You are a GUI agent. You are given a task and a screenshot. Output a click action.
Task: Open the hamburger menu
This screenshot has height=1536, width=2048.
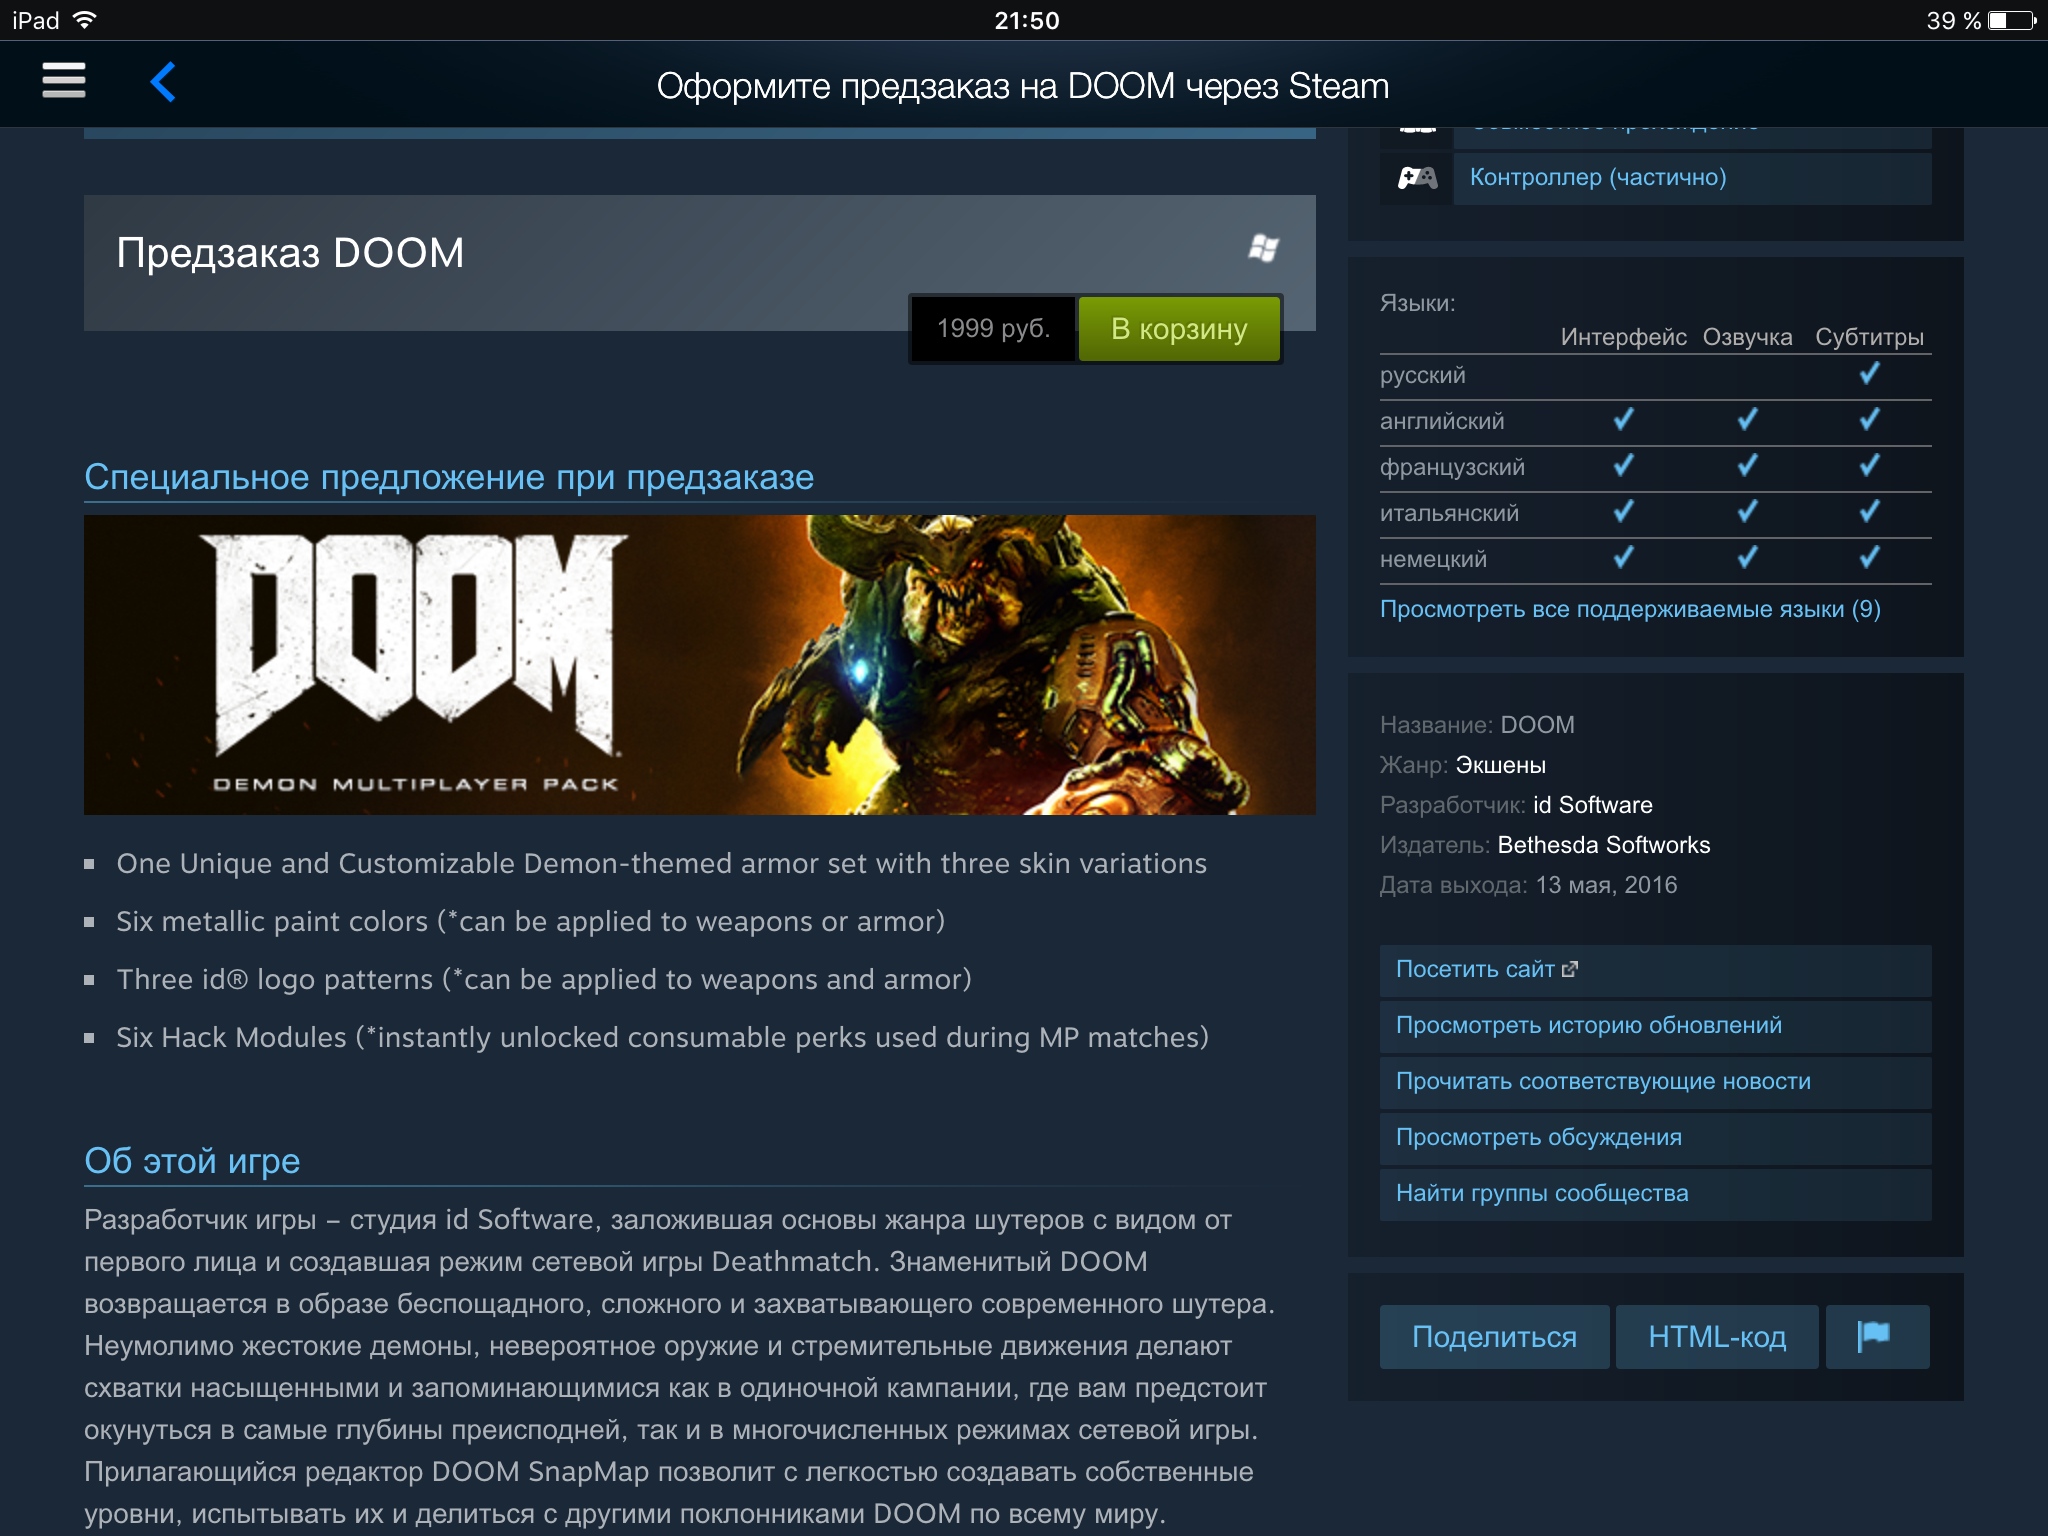click(x=64, y=80)
